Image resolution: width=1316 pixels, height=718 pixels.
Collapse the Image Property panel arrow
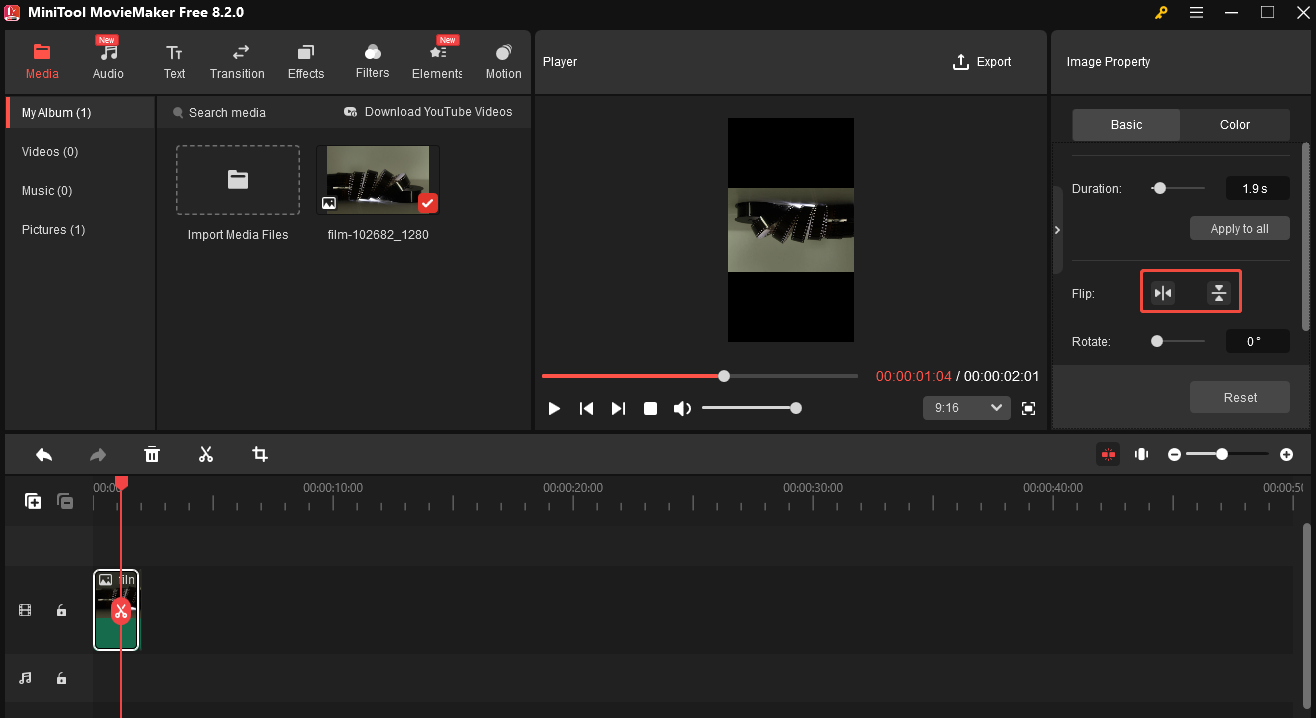tap(1058, 230)
